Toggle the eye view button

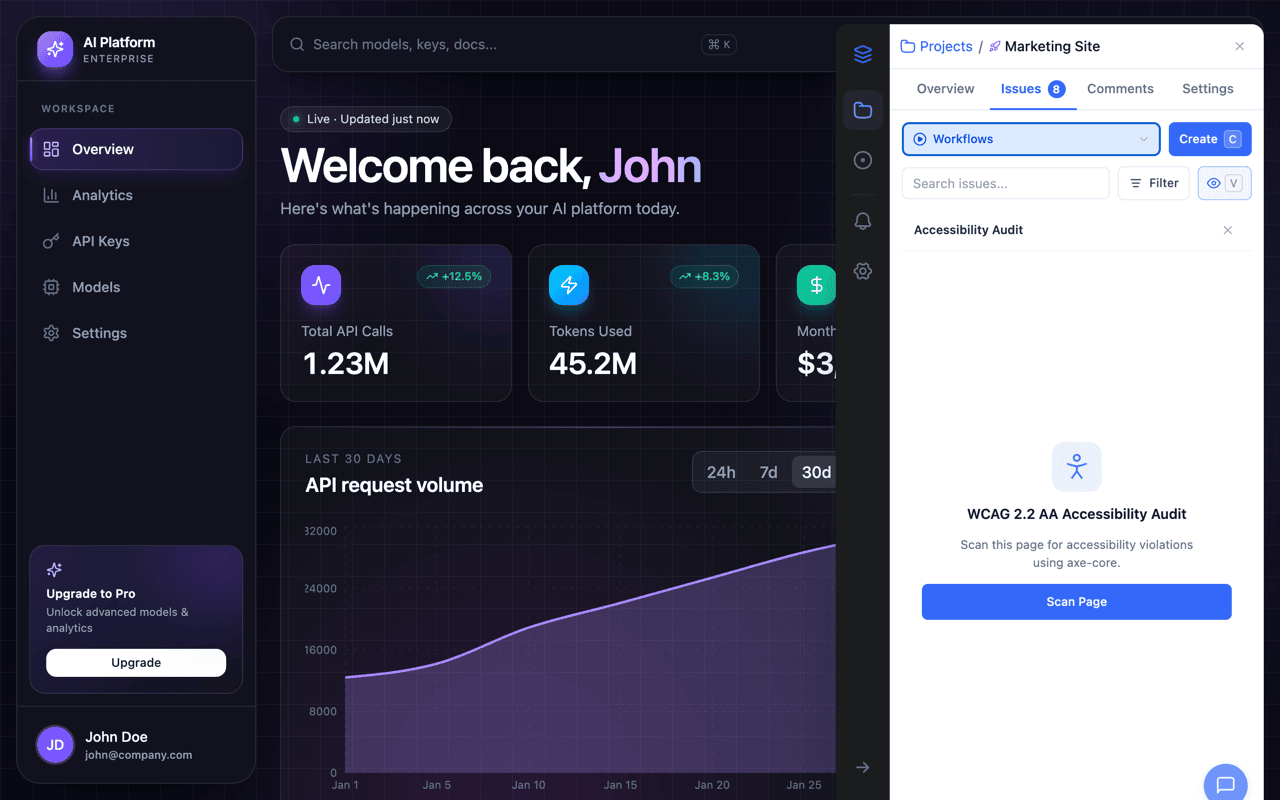pyautogui.click(x=1224, y=183)
